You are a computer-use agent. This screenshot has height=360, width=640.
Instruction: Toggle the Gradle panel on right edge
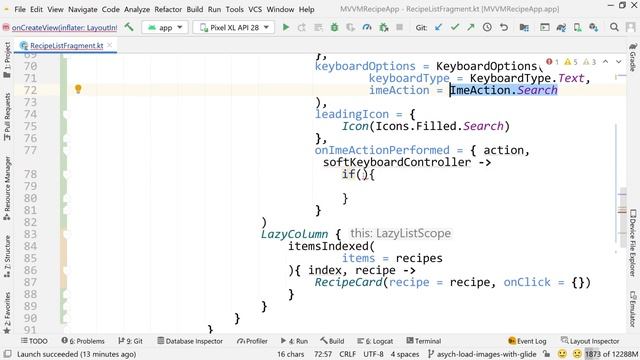tap(633, 57)
